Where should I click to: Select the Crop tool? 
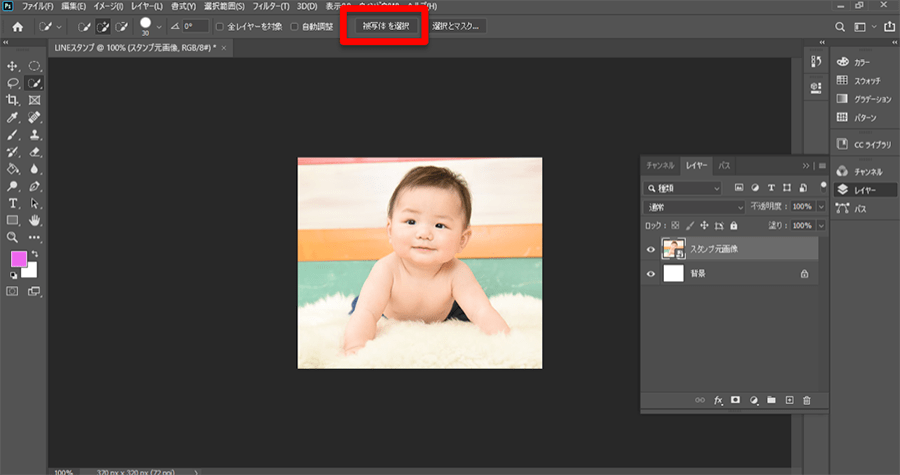[x=13, y=100]
